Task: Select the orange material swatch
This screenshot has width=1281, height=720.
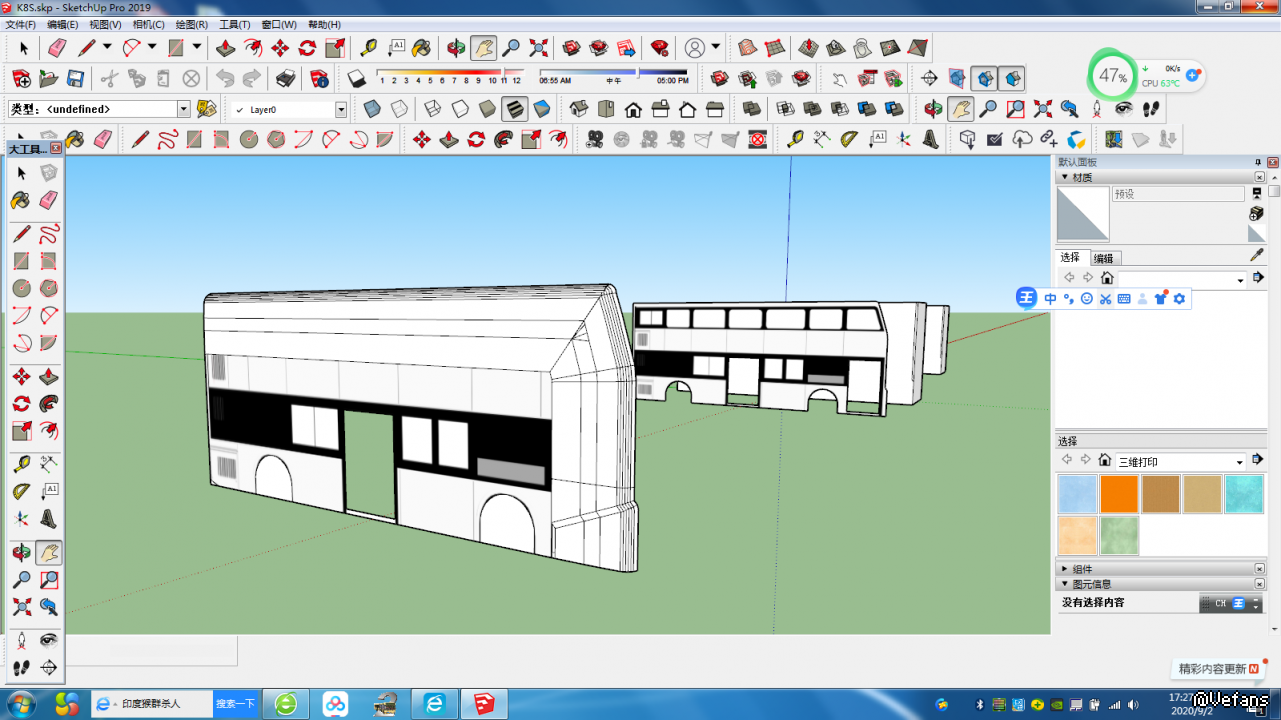Action: (x=1119, y=494)
